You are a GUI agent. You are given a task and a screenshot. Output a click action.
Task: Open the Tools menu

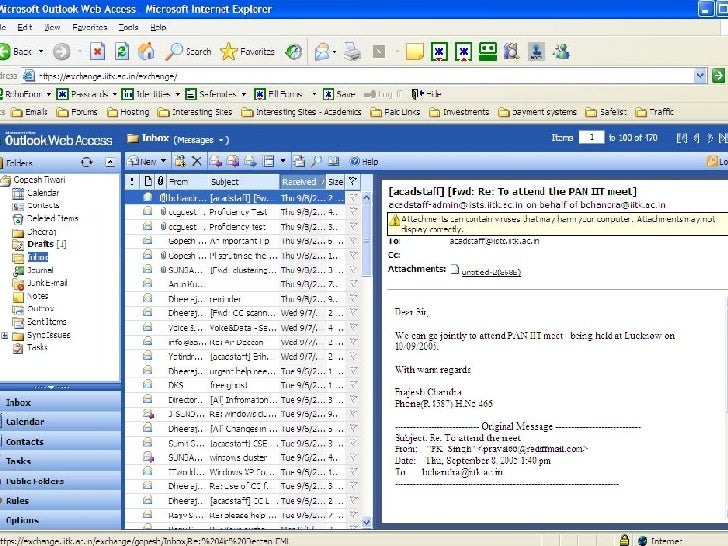(x=128, y=27)
